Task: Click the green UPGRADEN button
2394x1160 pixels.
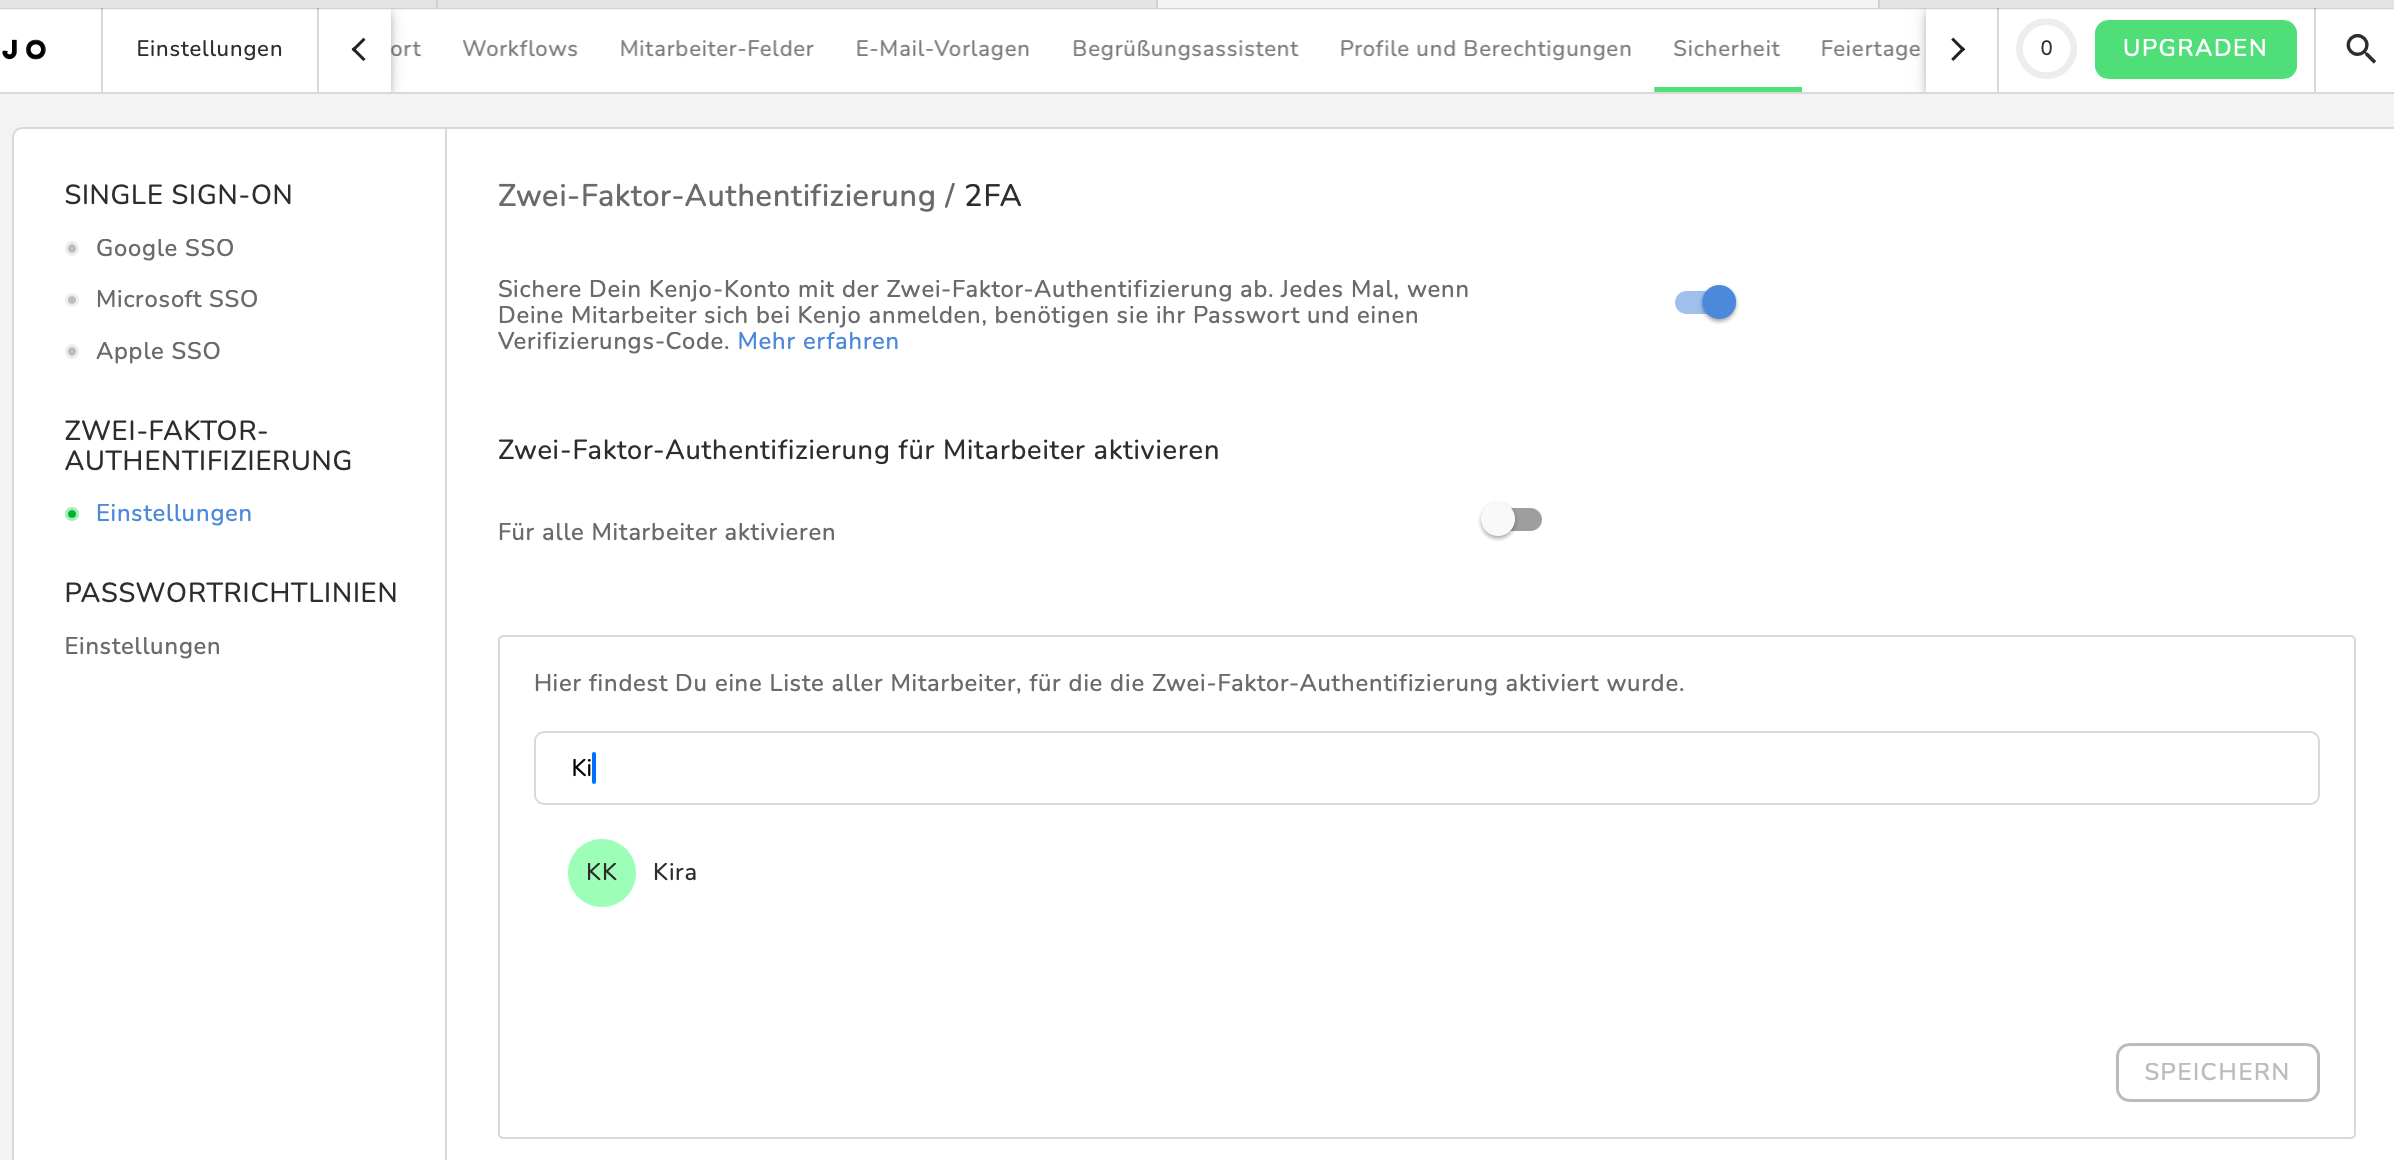Action: [2195, 49]
